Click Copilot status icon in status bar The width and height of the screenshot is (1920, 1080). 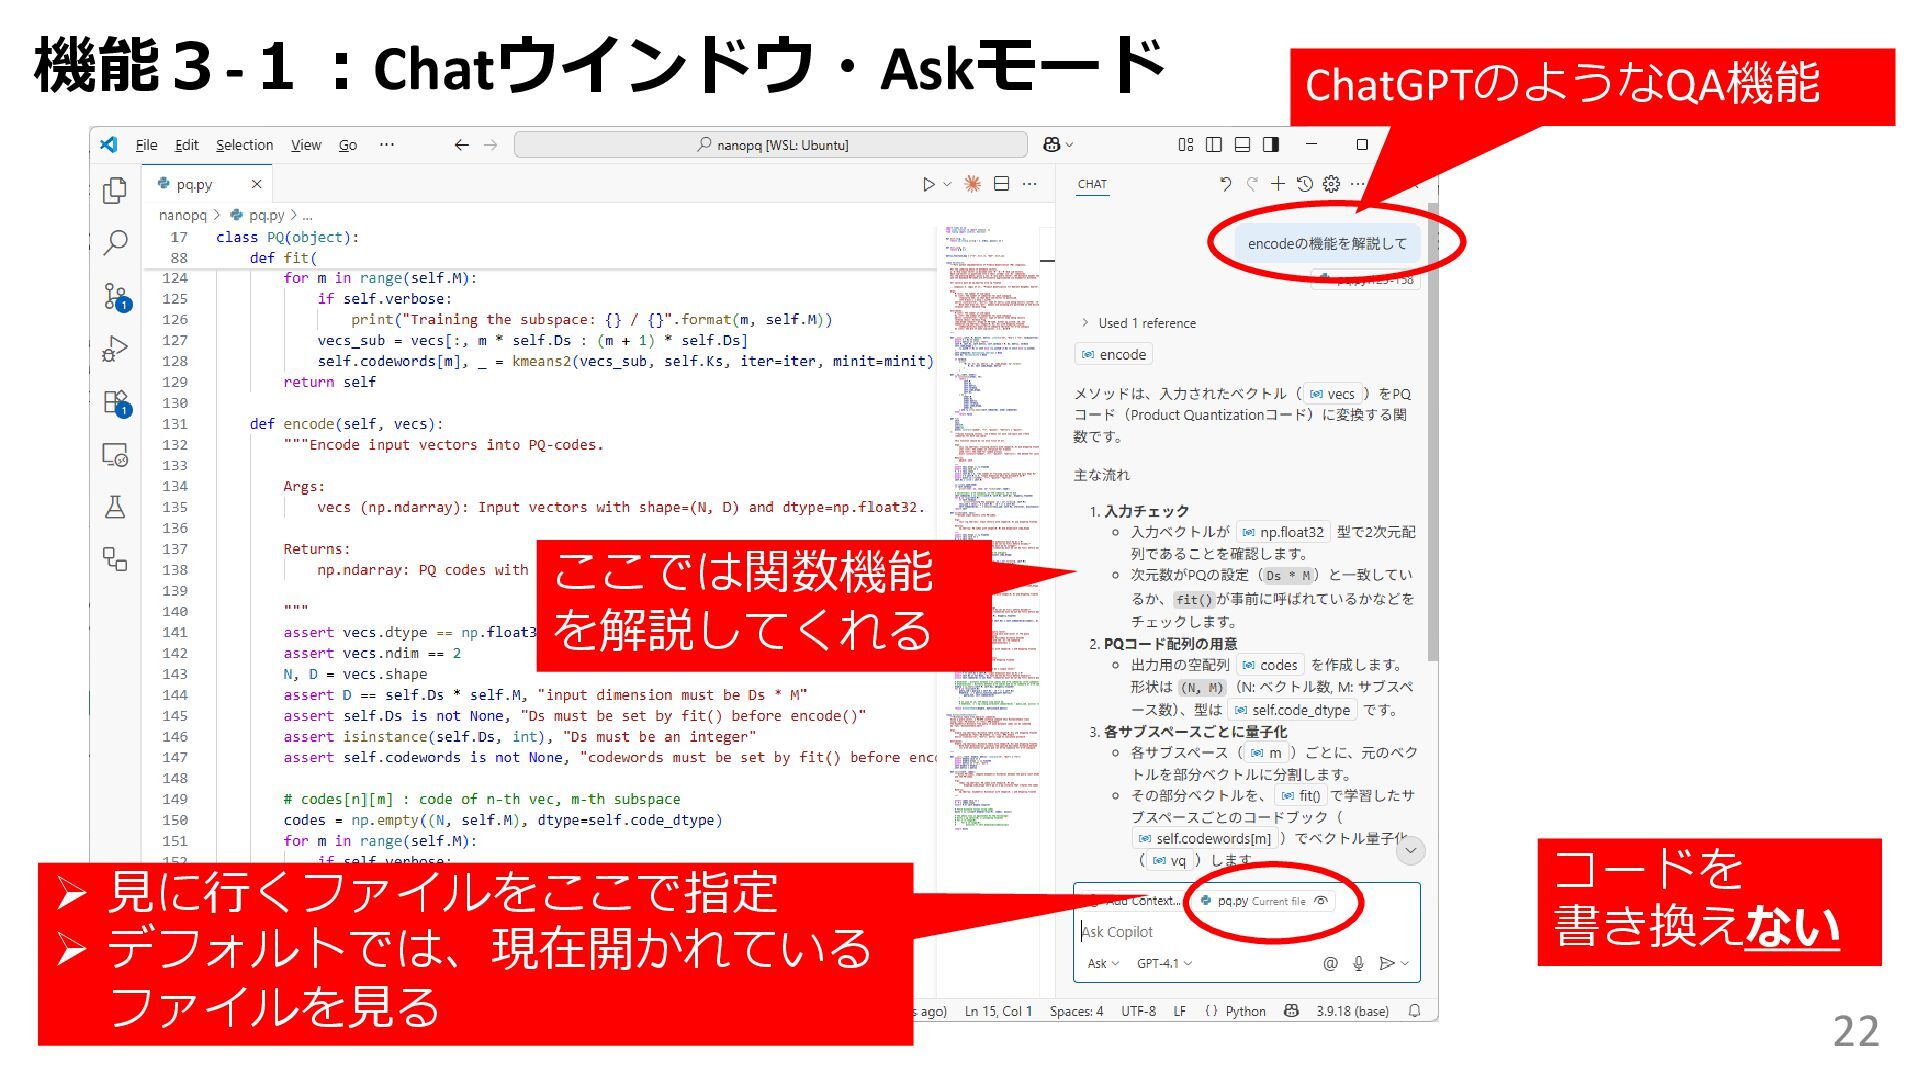[x=1291, y=1011]
